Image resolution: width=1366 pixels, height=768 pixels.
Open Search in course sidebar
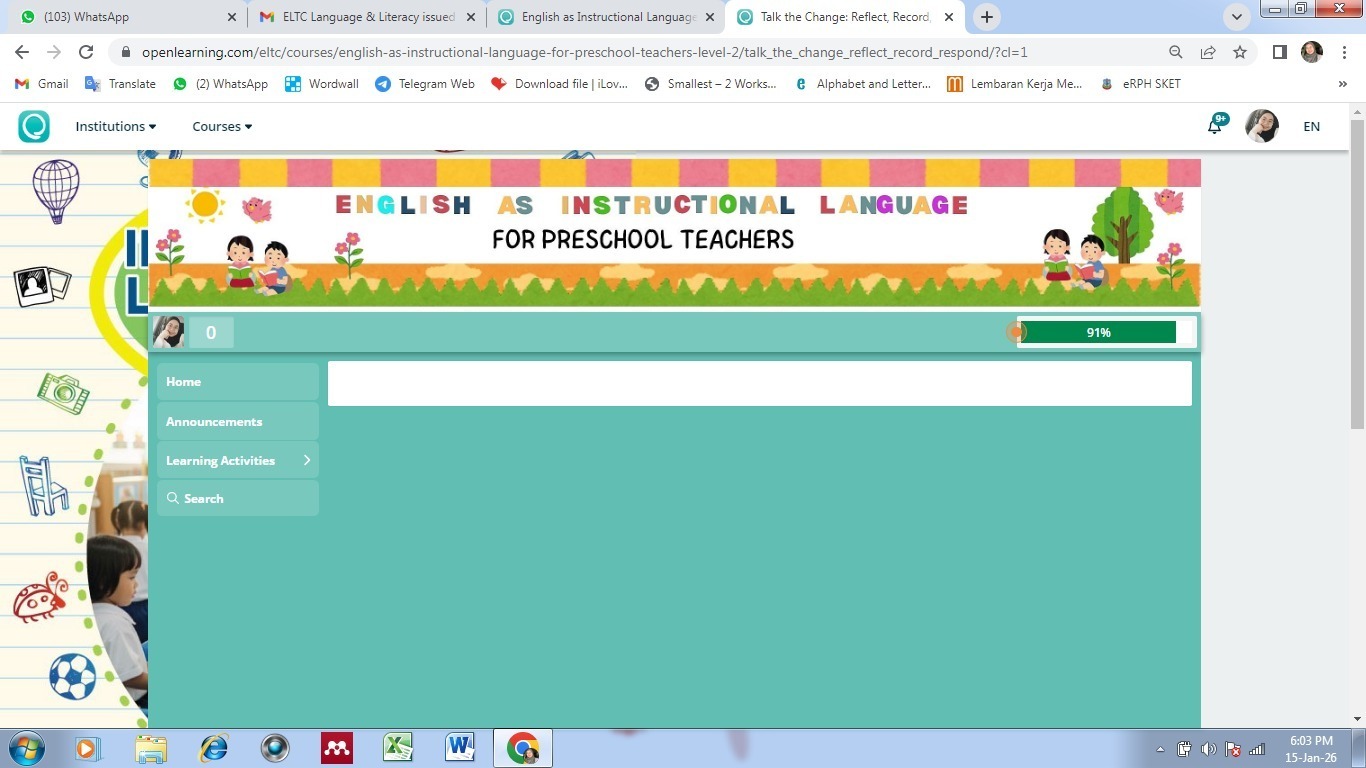tap(238, 498)
